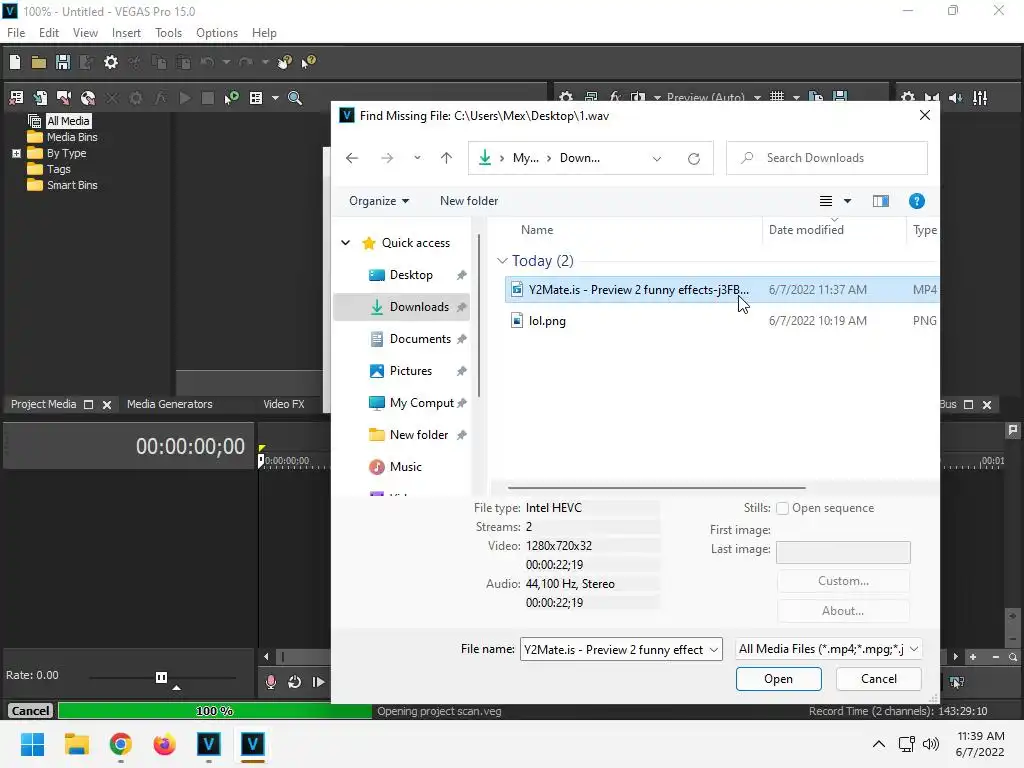The width and height of the screenshot is (1024, 768).
Task: Toggle the preview pane icon in dialog
Action: click(880, 201)
